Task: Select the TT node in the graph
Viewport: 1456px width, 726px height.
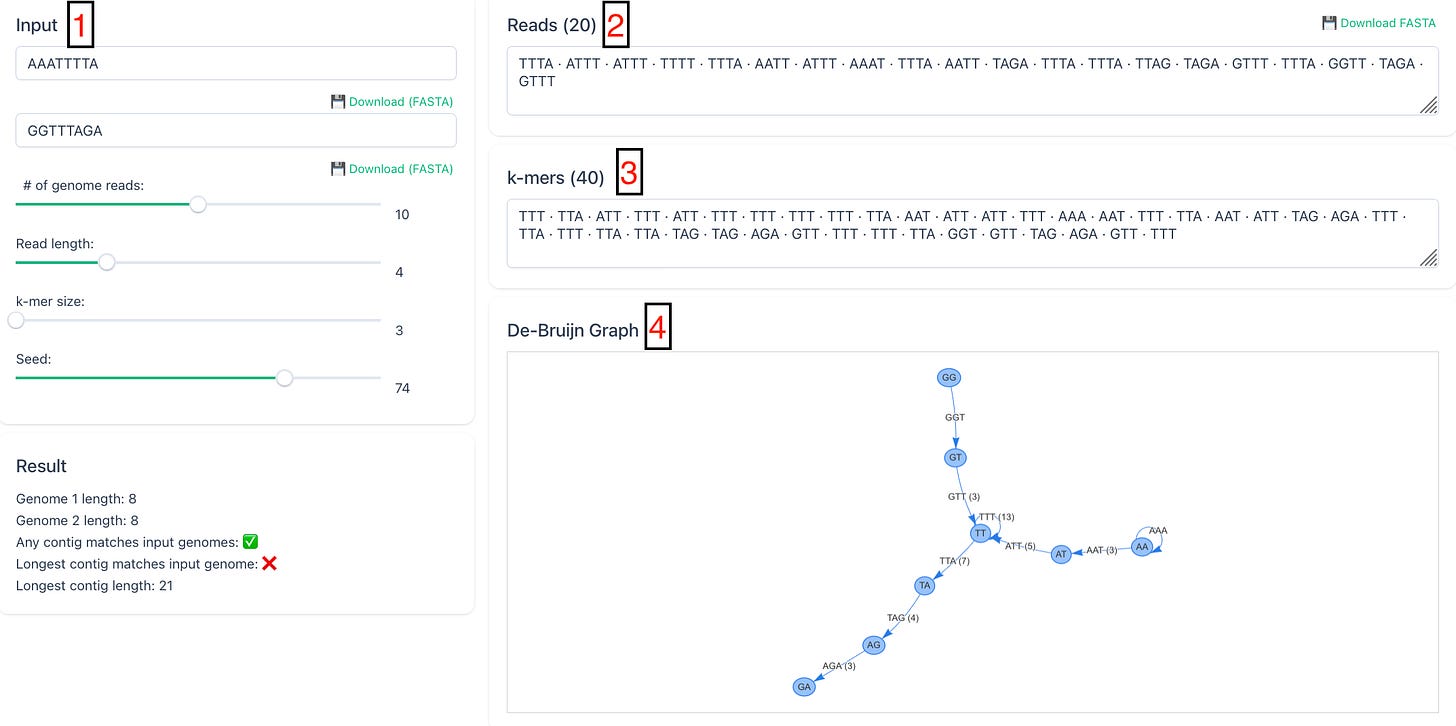Action: pos(981,533)
